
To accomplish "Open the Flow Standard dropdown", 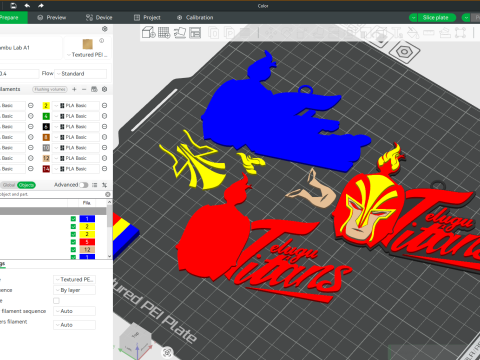I will point(80,74).
